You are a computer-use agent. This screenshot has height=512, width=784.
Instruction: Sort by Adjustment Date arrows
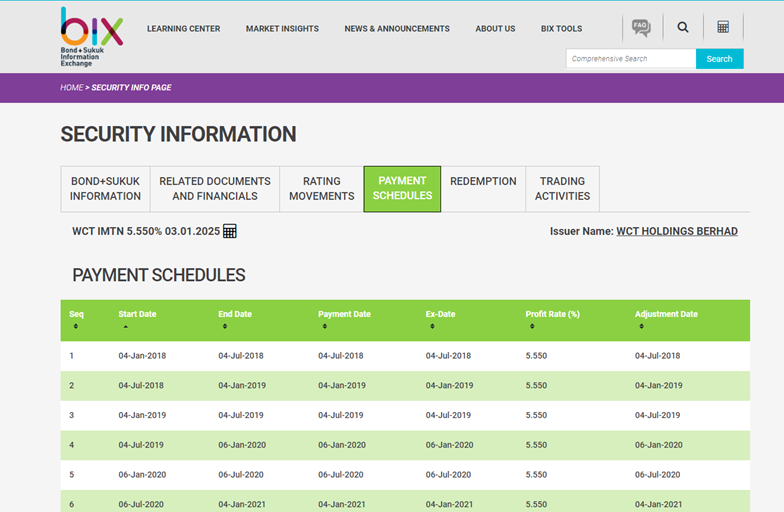click(642, 326)
